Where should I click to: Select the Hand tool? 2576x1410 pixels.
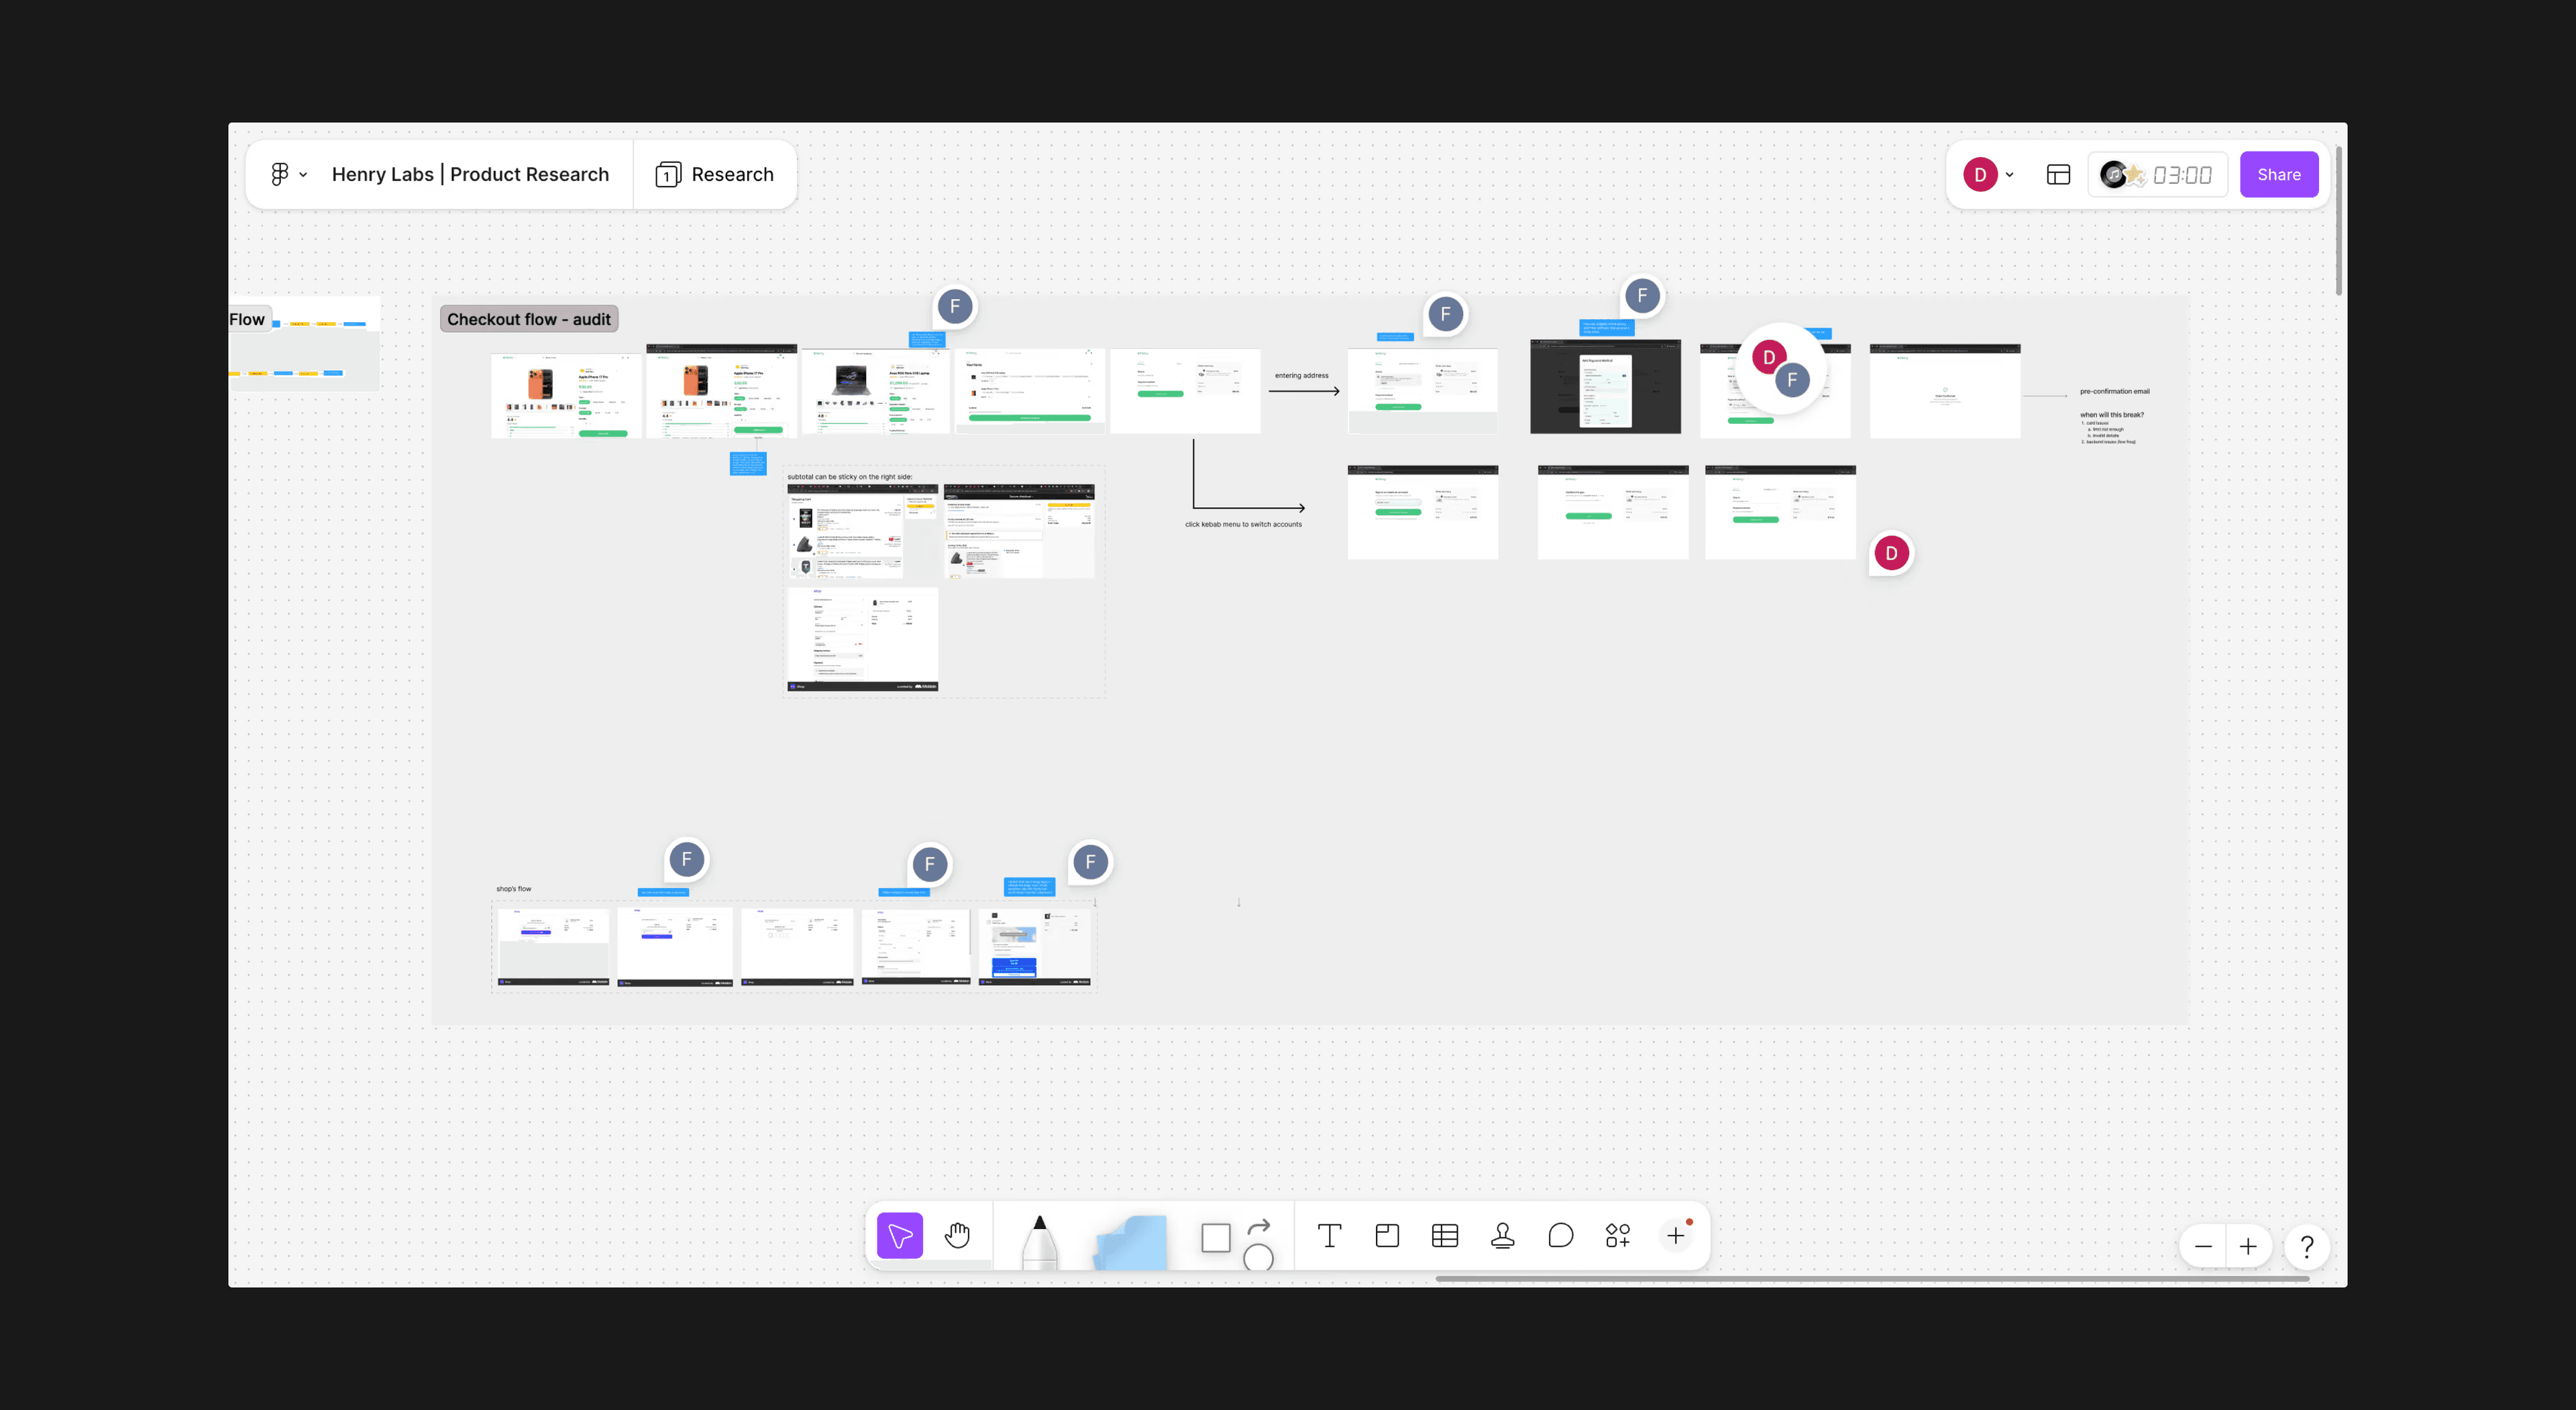point(957,1236)
